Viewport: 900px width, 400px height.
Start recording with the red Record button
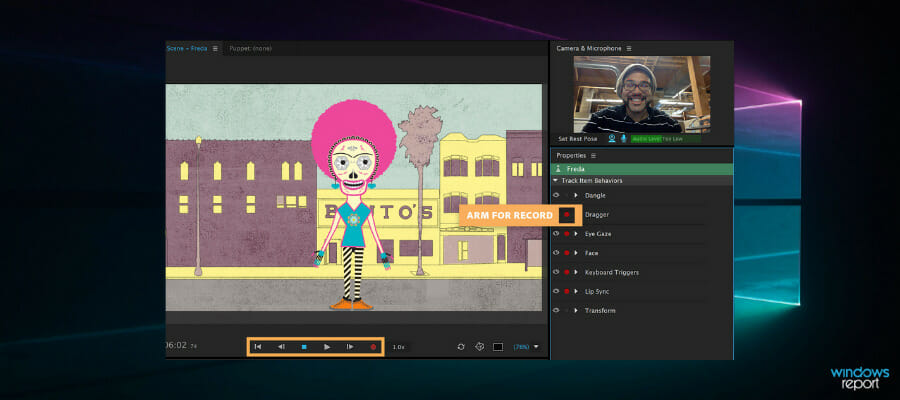(x=373, y=347)
